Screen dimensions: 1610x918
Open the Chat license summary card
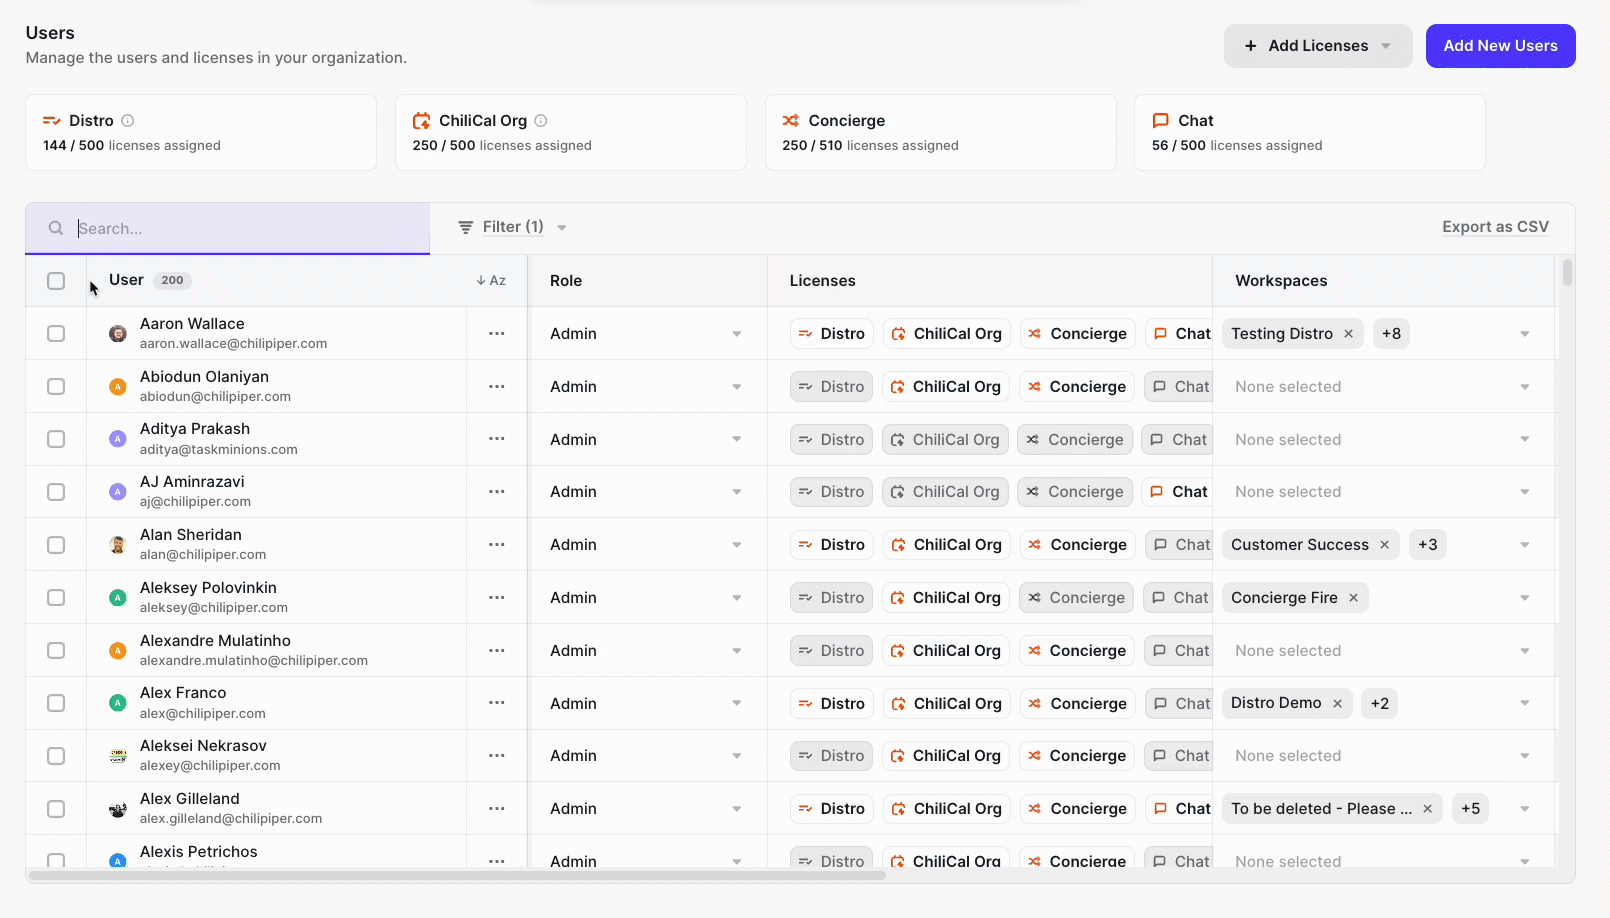1310,132
